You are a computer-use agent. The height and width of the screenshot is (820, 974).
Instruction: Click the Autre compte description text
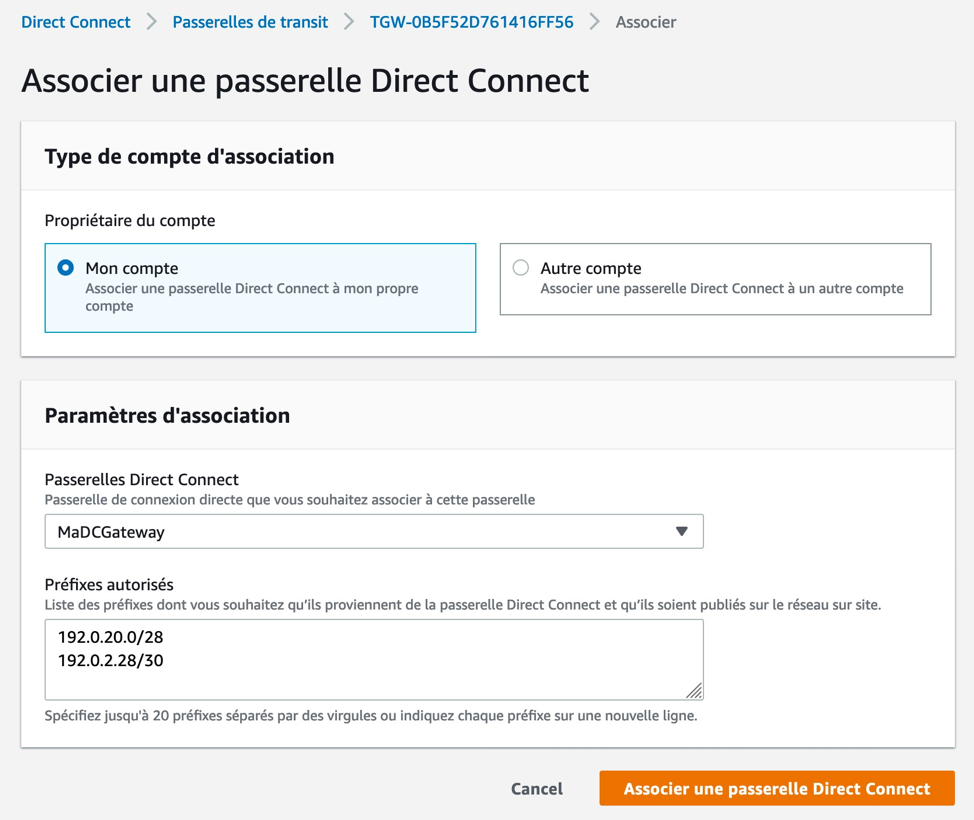pyautogui.click(x=721, y=289)
